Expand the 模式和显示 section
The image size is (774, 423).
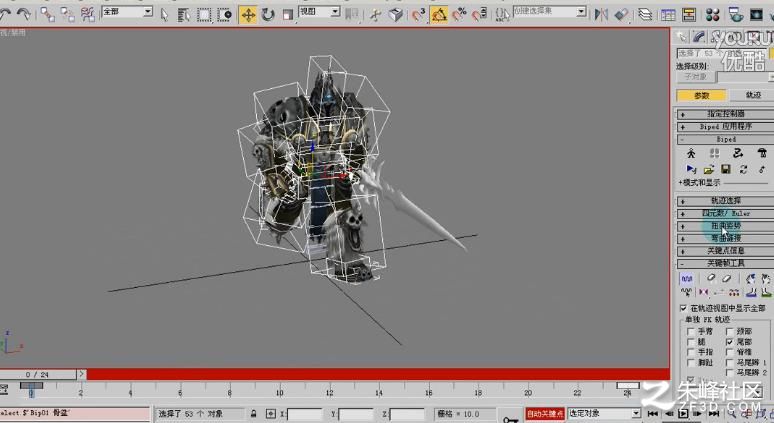(x=699, y=183)
